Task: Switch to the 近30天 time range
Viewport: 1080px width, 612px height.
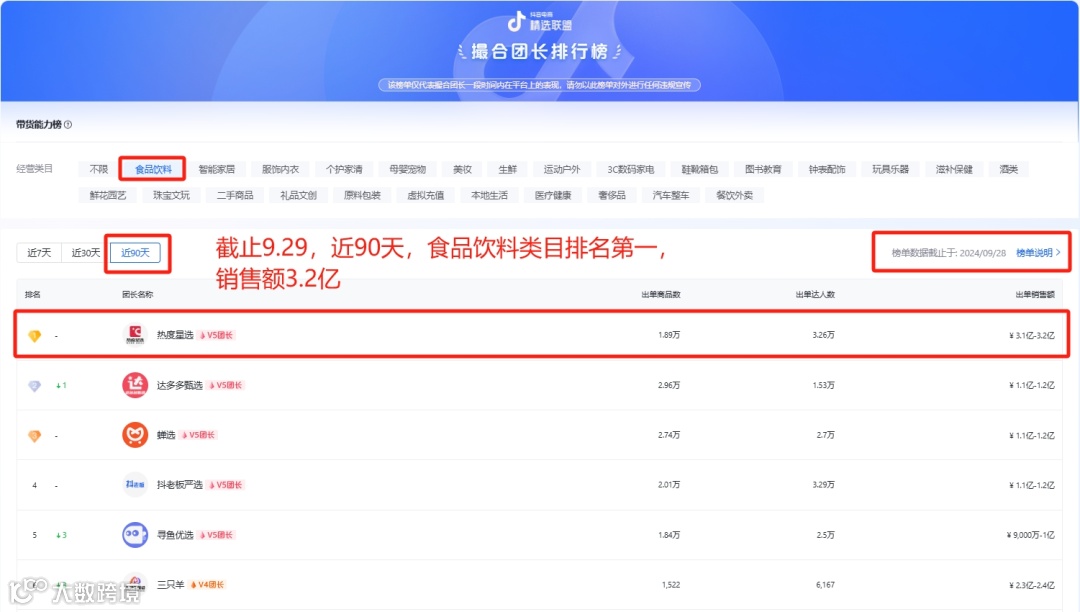Action: point(85,253)
